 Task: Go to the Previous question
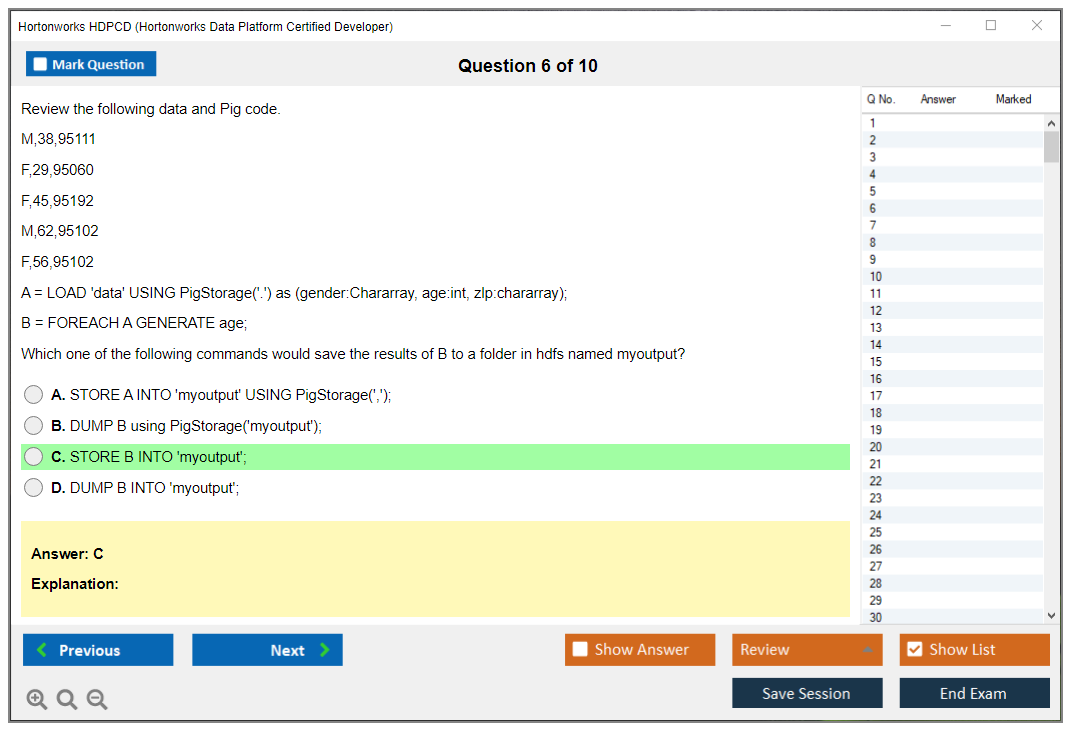click(x=98, y=650)
